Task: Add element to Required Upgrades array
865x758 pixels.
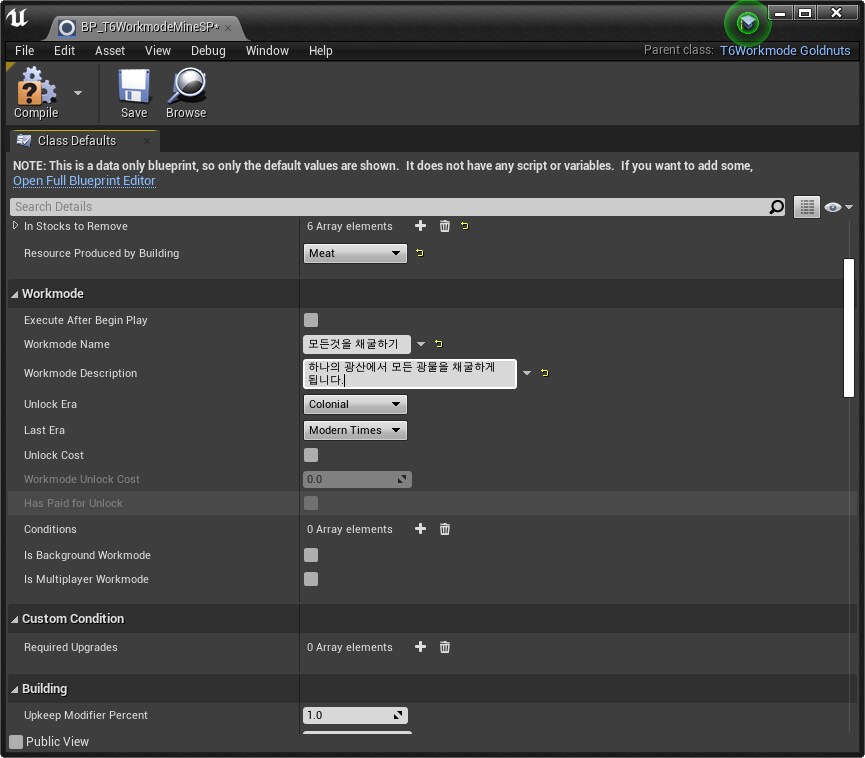Action: point(420,647)
